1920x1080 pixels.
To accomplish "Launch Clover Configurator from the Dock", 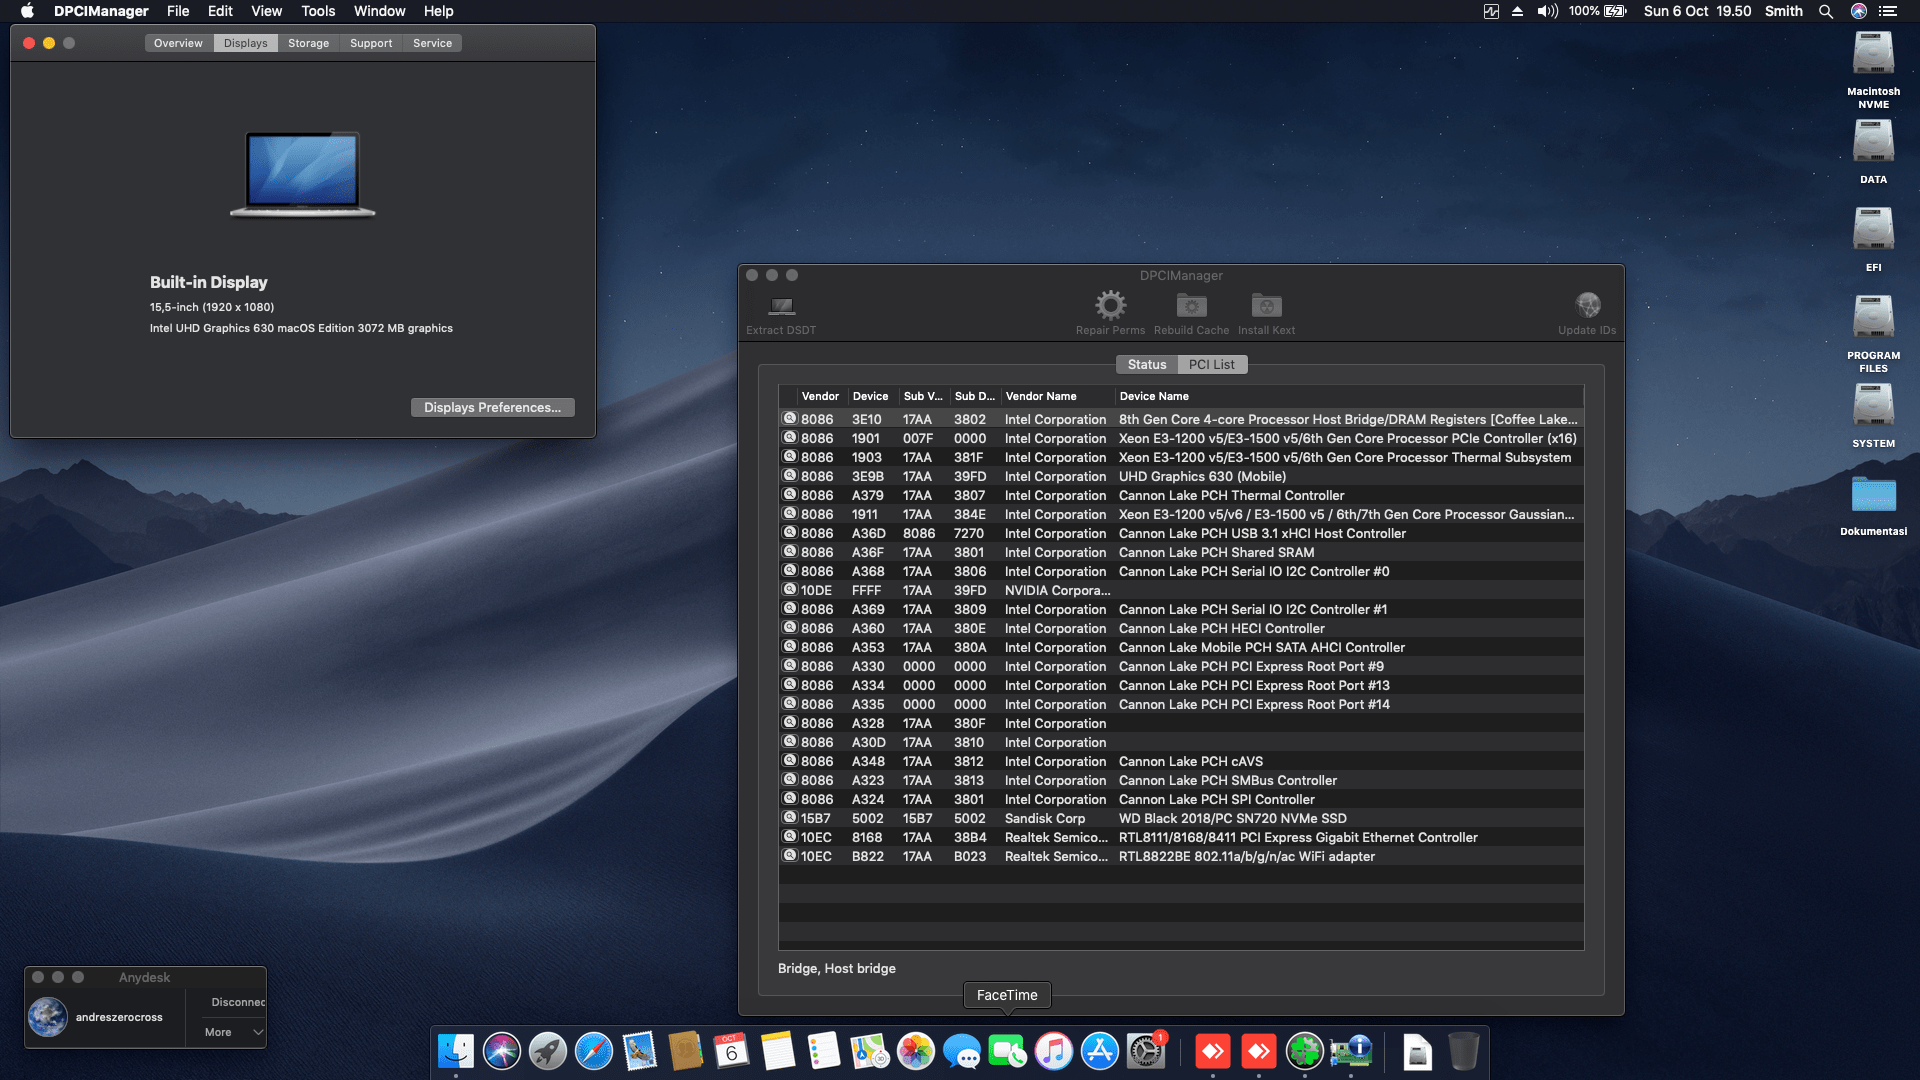I will point(1305,1052).
